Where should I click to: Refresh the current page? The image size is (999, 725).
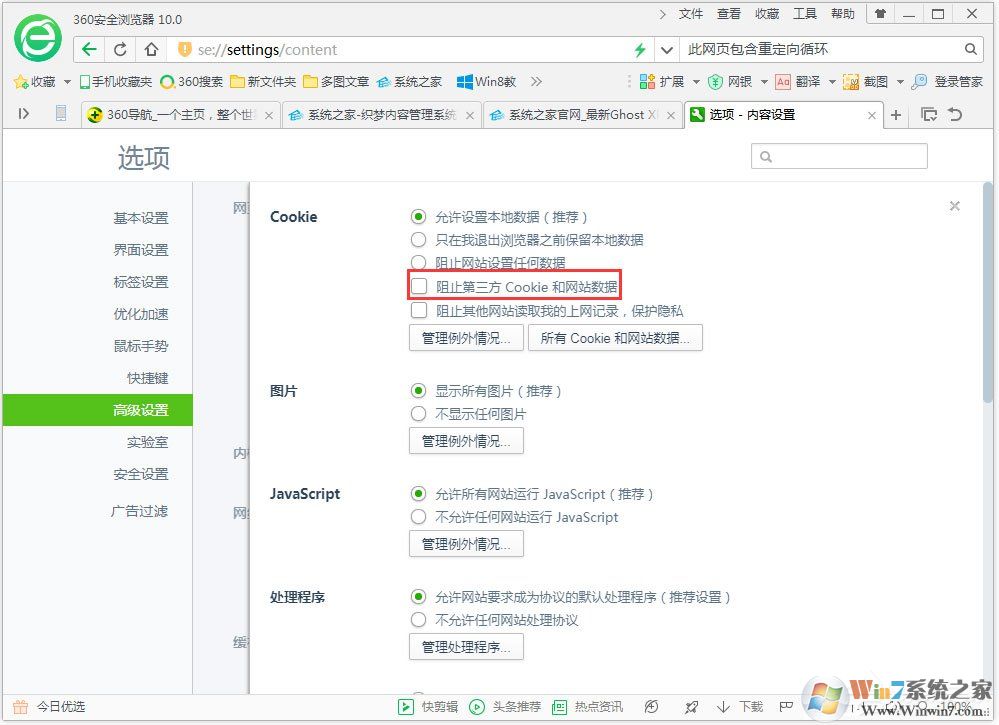pyautogui.click(x=120, y=48)
